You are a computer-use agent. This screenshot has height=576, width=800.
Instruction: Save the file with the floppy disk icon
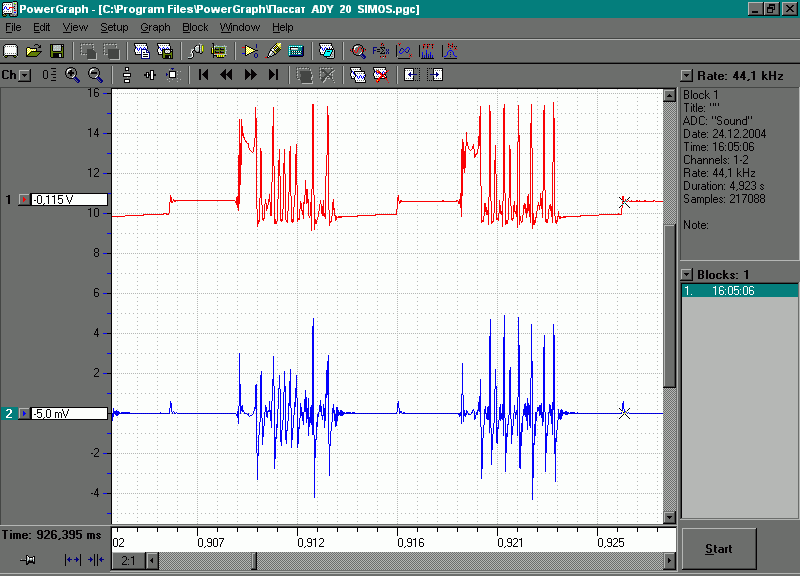57,51
